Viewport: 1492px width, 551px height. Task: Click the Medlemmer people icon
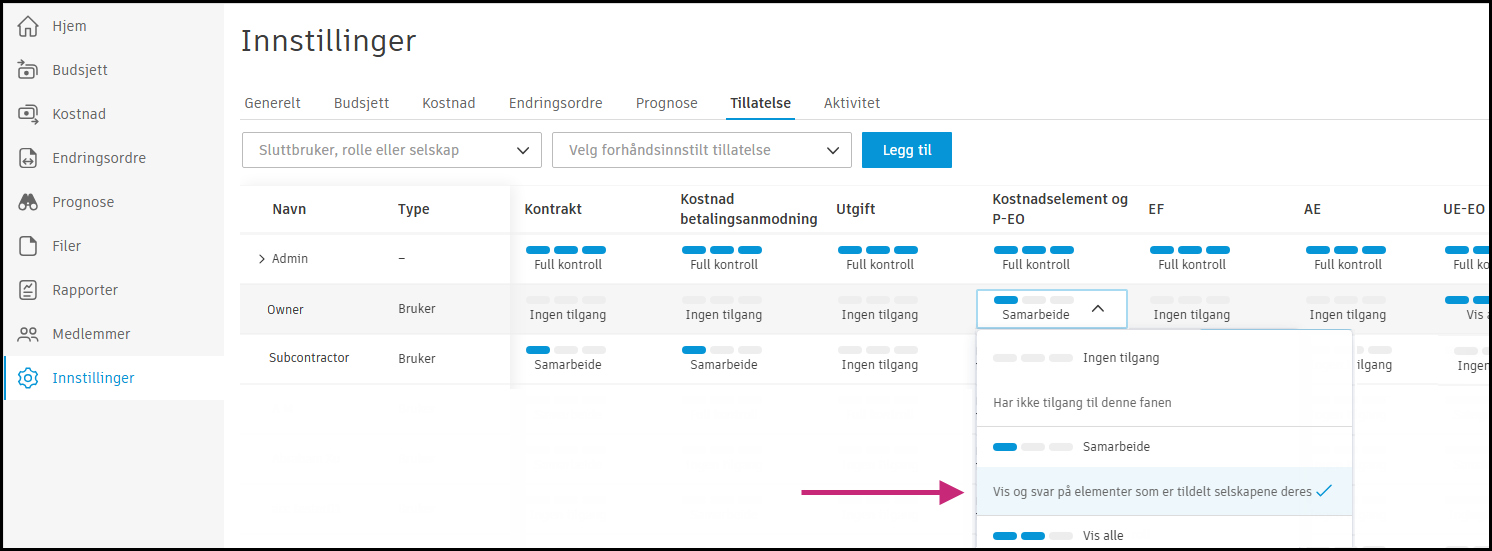pyautogui.click(x=28, y=334)
